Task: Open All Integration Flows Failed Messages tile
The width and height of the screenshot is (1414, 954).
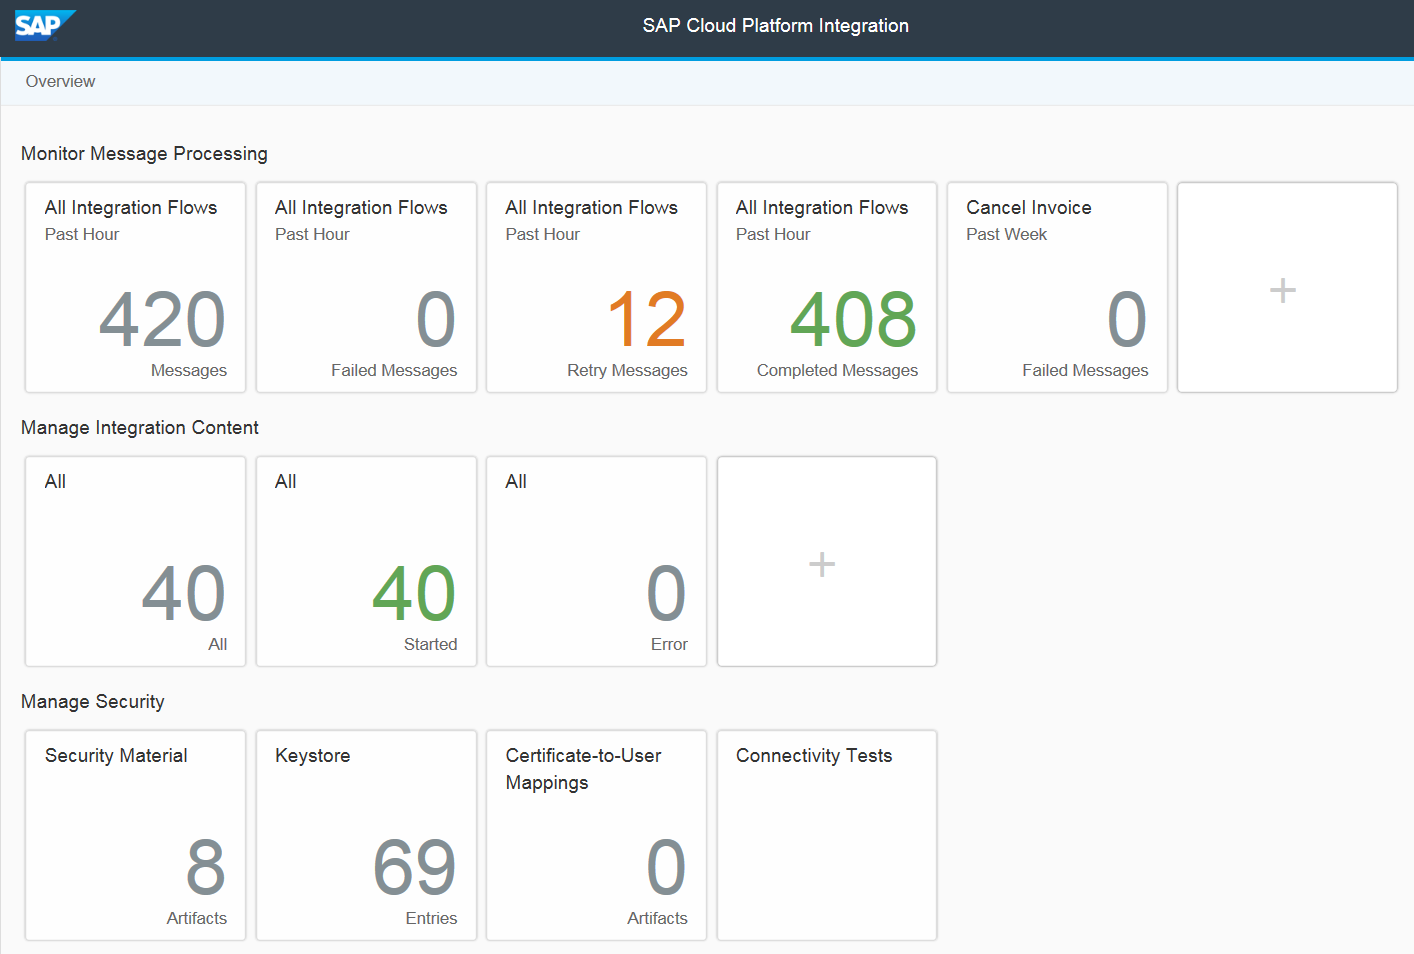Action: pyautogui.click(x=366, y=288)
